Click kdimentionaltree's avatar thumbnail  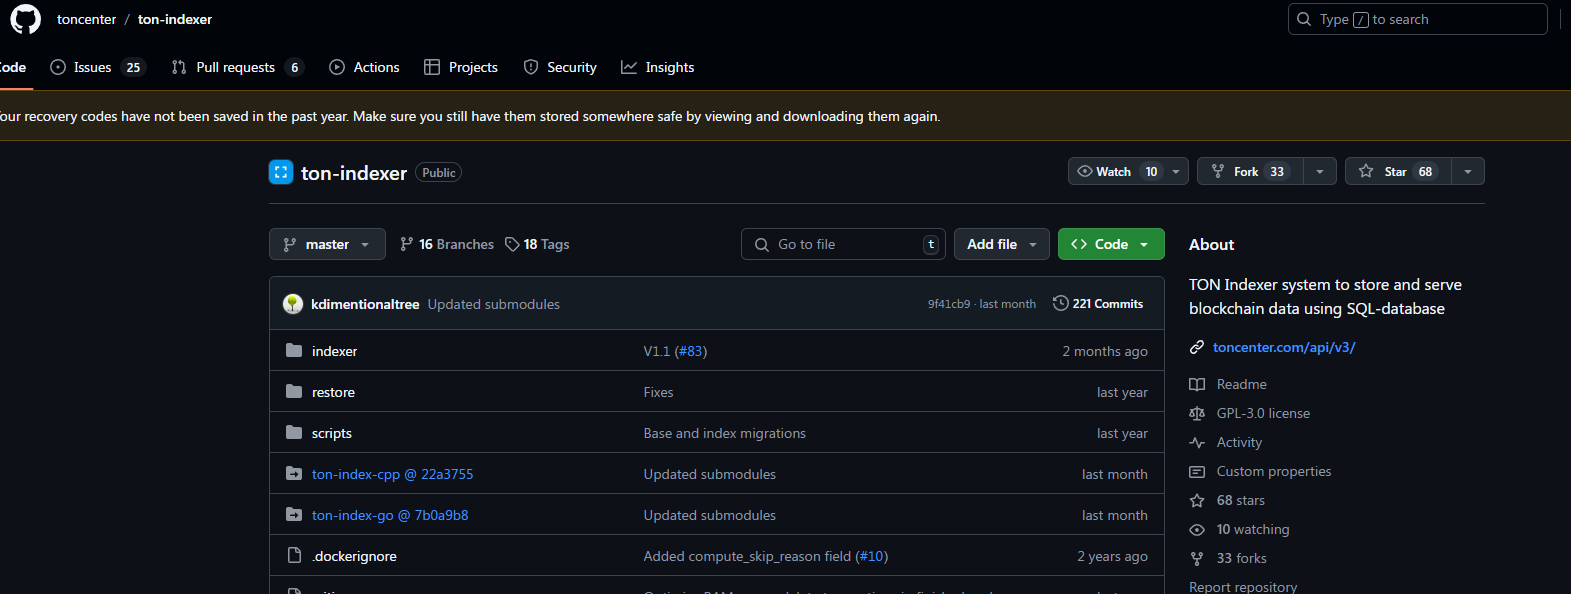tap(293, 304)
